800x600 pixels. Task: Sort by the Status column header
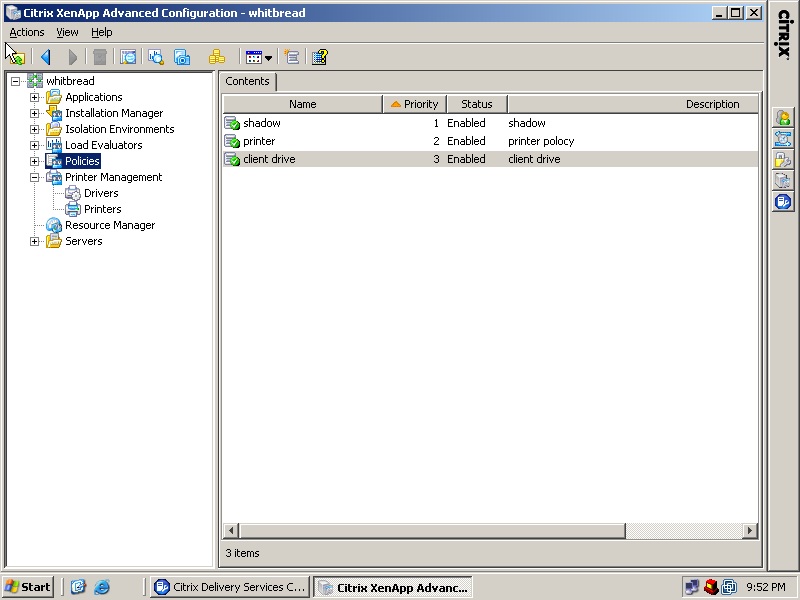tap(477, 104)
